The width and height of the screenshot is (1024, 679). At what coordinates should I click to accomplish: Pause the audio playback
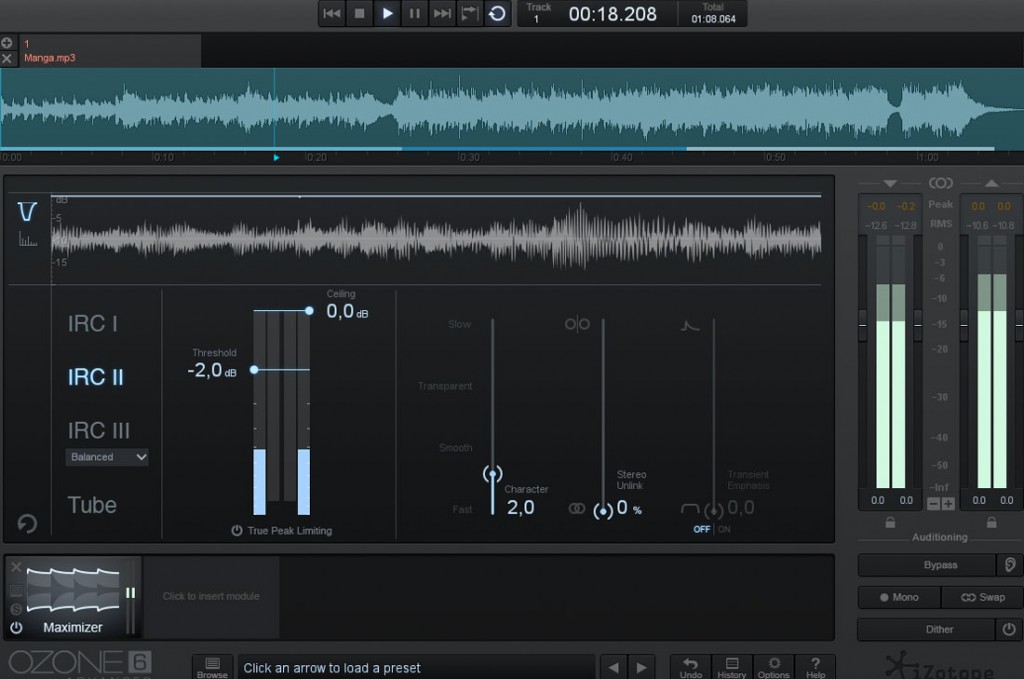coord(415,14)
